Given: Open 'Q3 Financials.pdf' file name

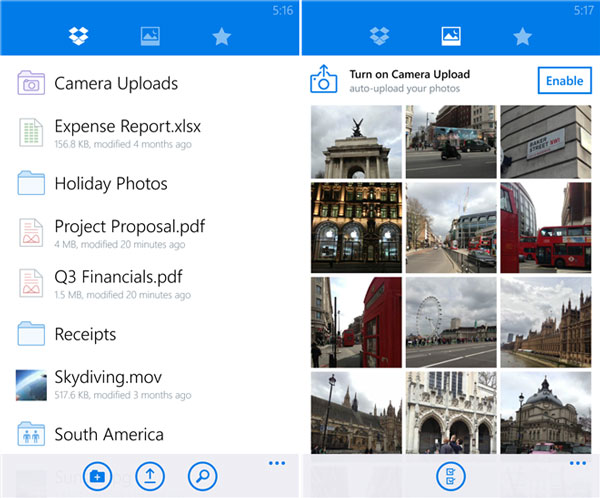Looking at the screenshot, I should [x=118, y=276].
